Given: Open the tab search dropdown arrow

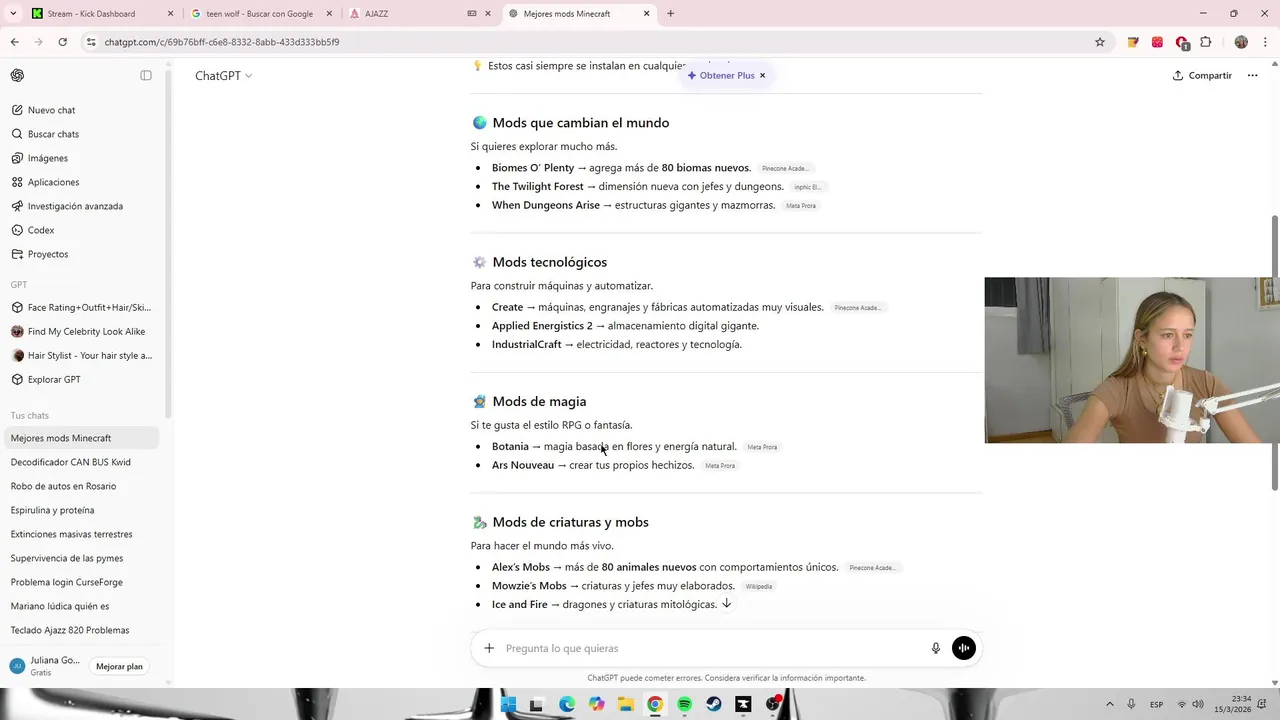Looking at the screenshot, I should coord(13,14).
